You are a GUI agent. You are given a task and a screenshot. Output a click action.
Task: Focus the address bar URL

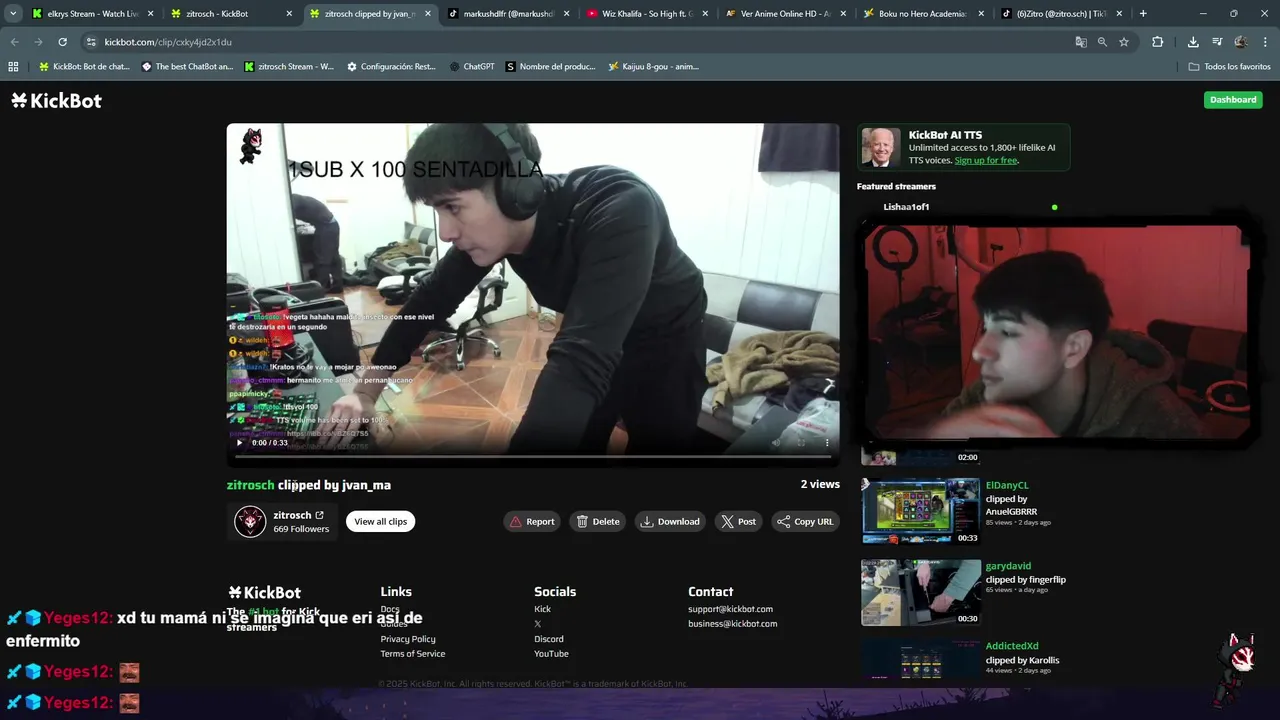pos(168,42)
